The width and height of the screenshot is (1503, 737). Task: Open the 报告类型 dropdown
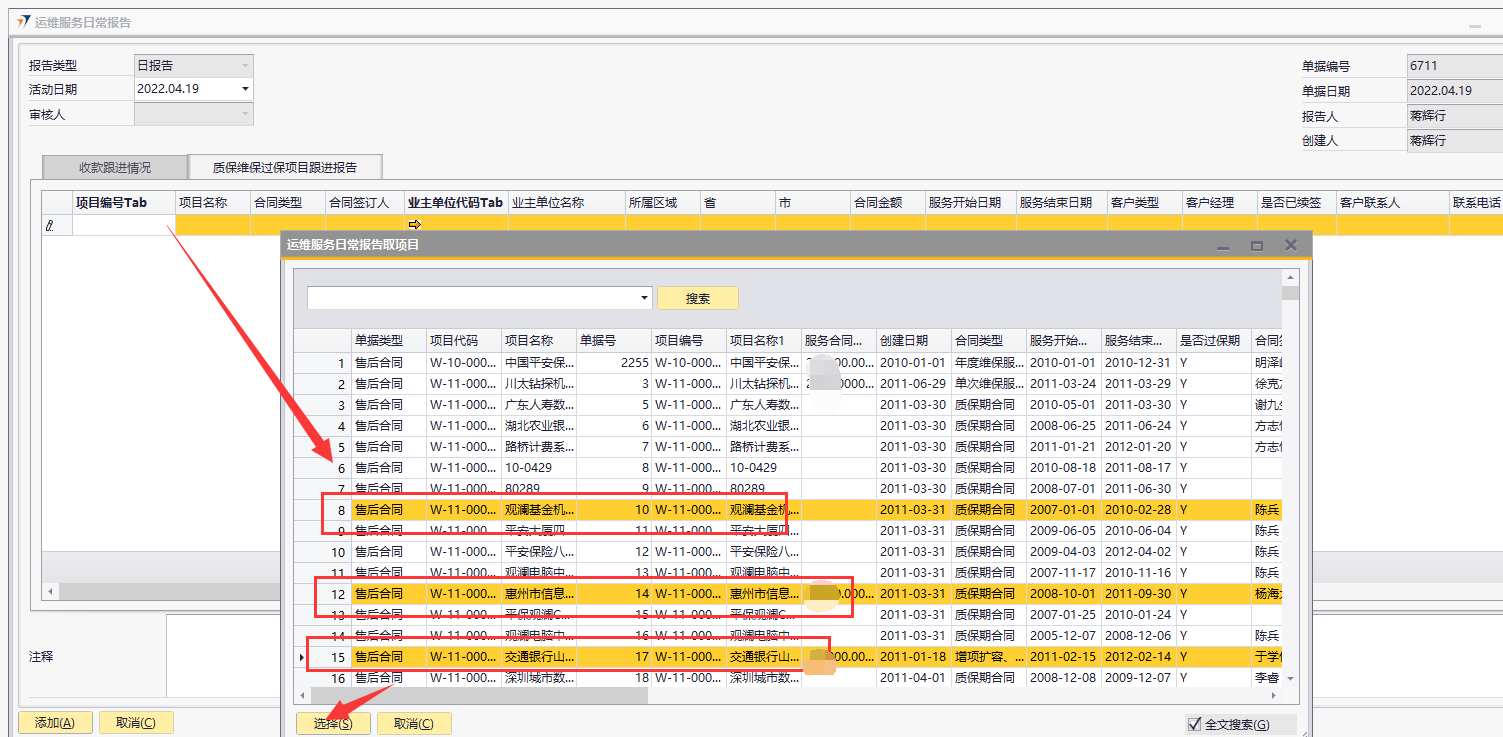tap(245, 65)
